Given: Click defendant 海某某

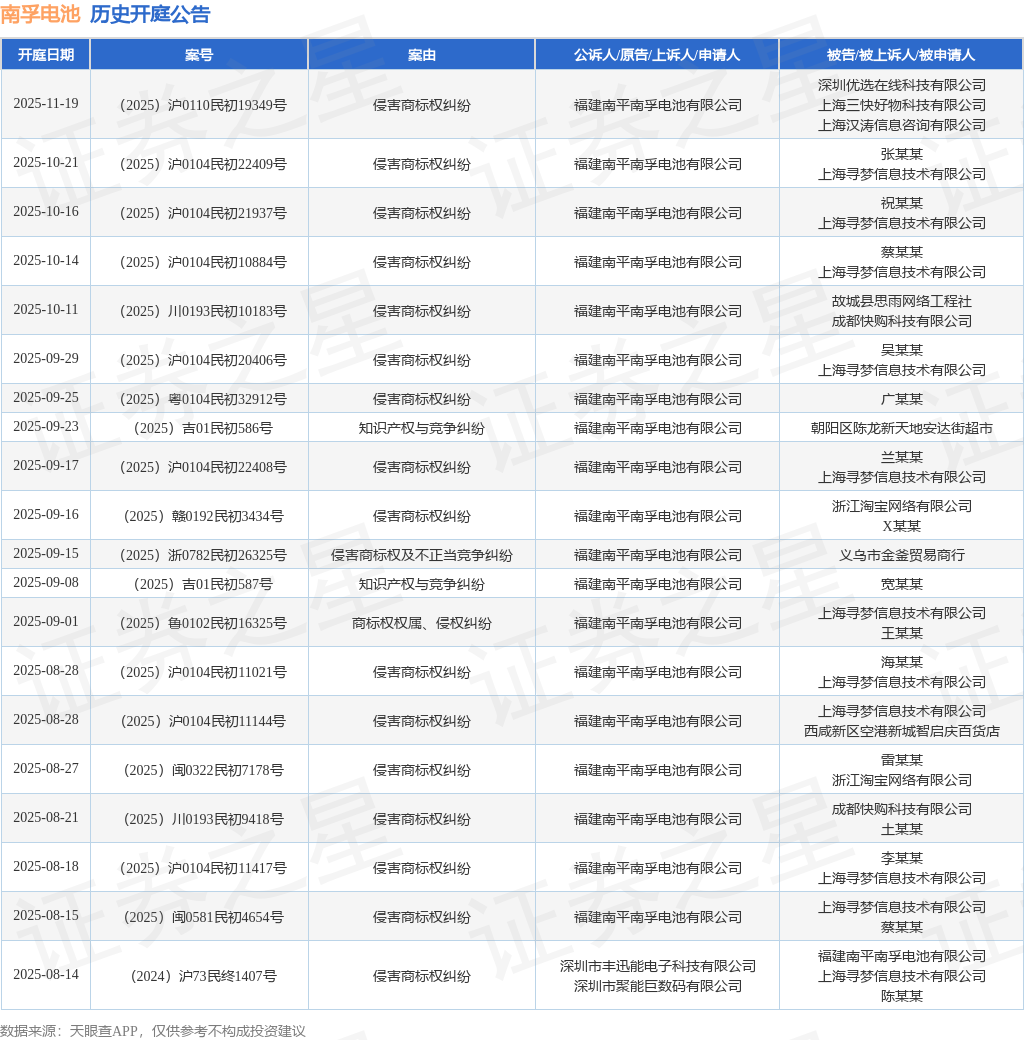Looking at the screenshot, I should [901, 663].
